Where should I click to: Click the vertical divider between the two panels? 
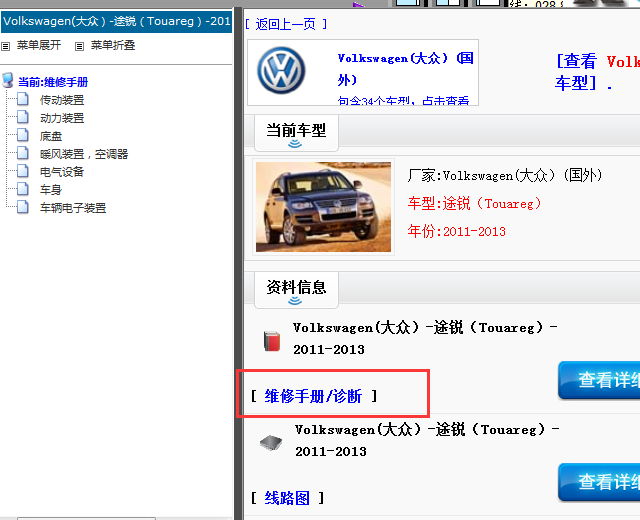point(238,264)
